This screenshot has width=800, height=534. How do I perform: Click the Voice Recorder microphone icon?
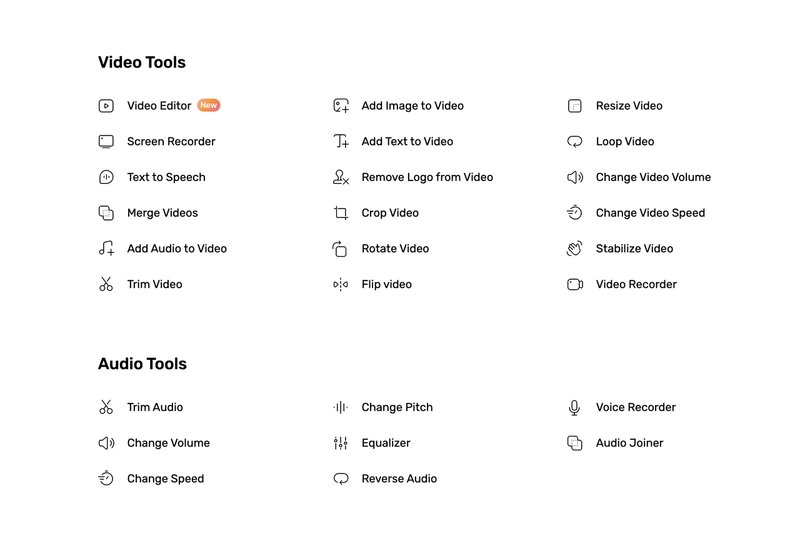pyautogui.click(x=575, y=408)
